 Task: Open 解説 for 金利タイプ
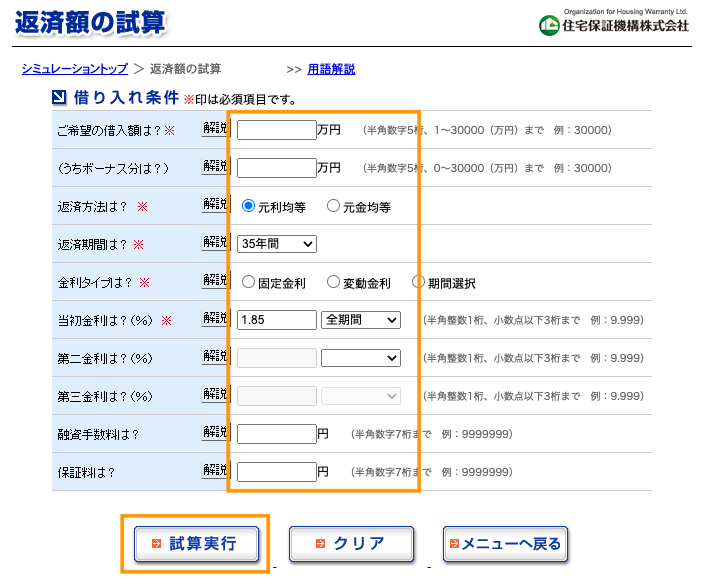pyautogui.click(x=215, y=281)
